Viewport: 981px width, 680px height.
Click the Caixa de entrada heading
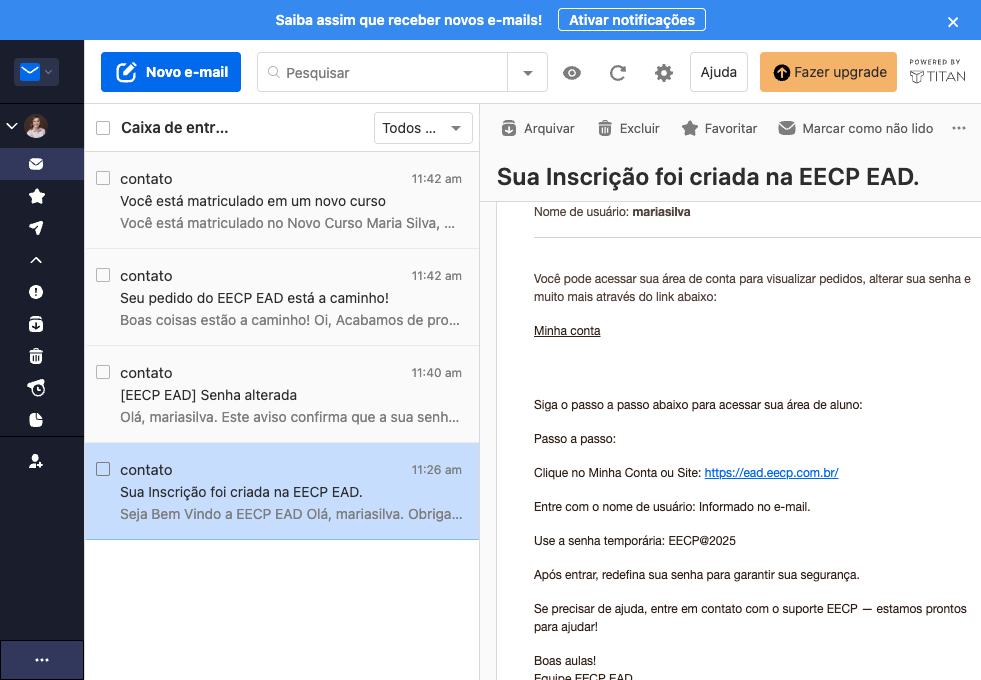click(175, 128)
